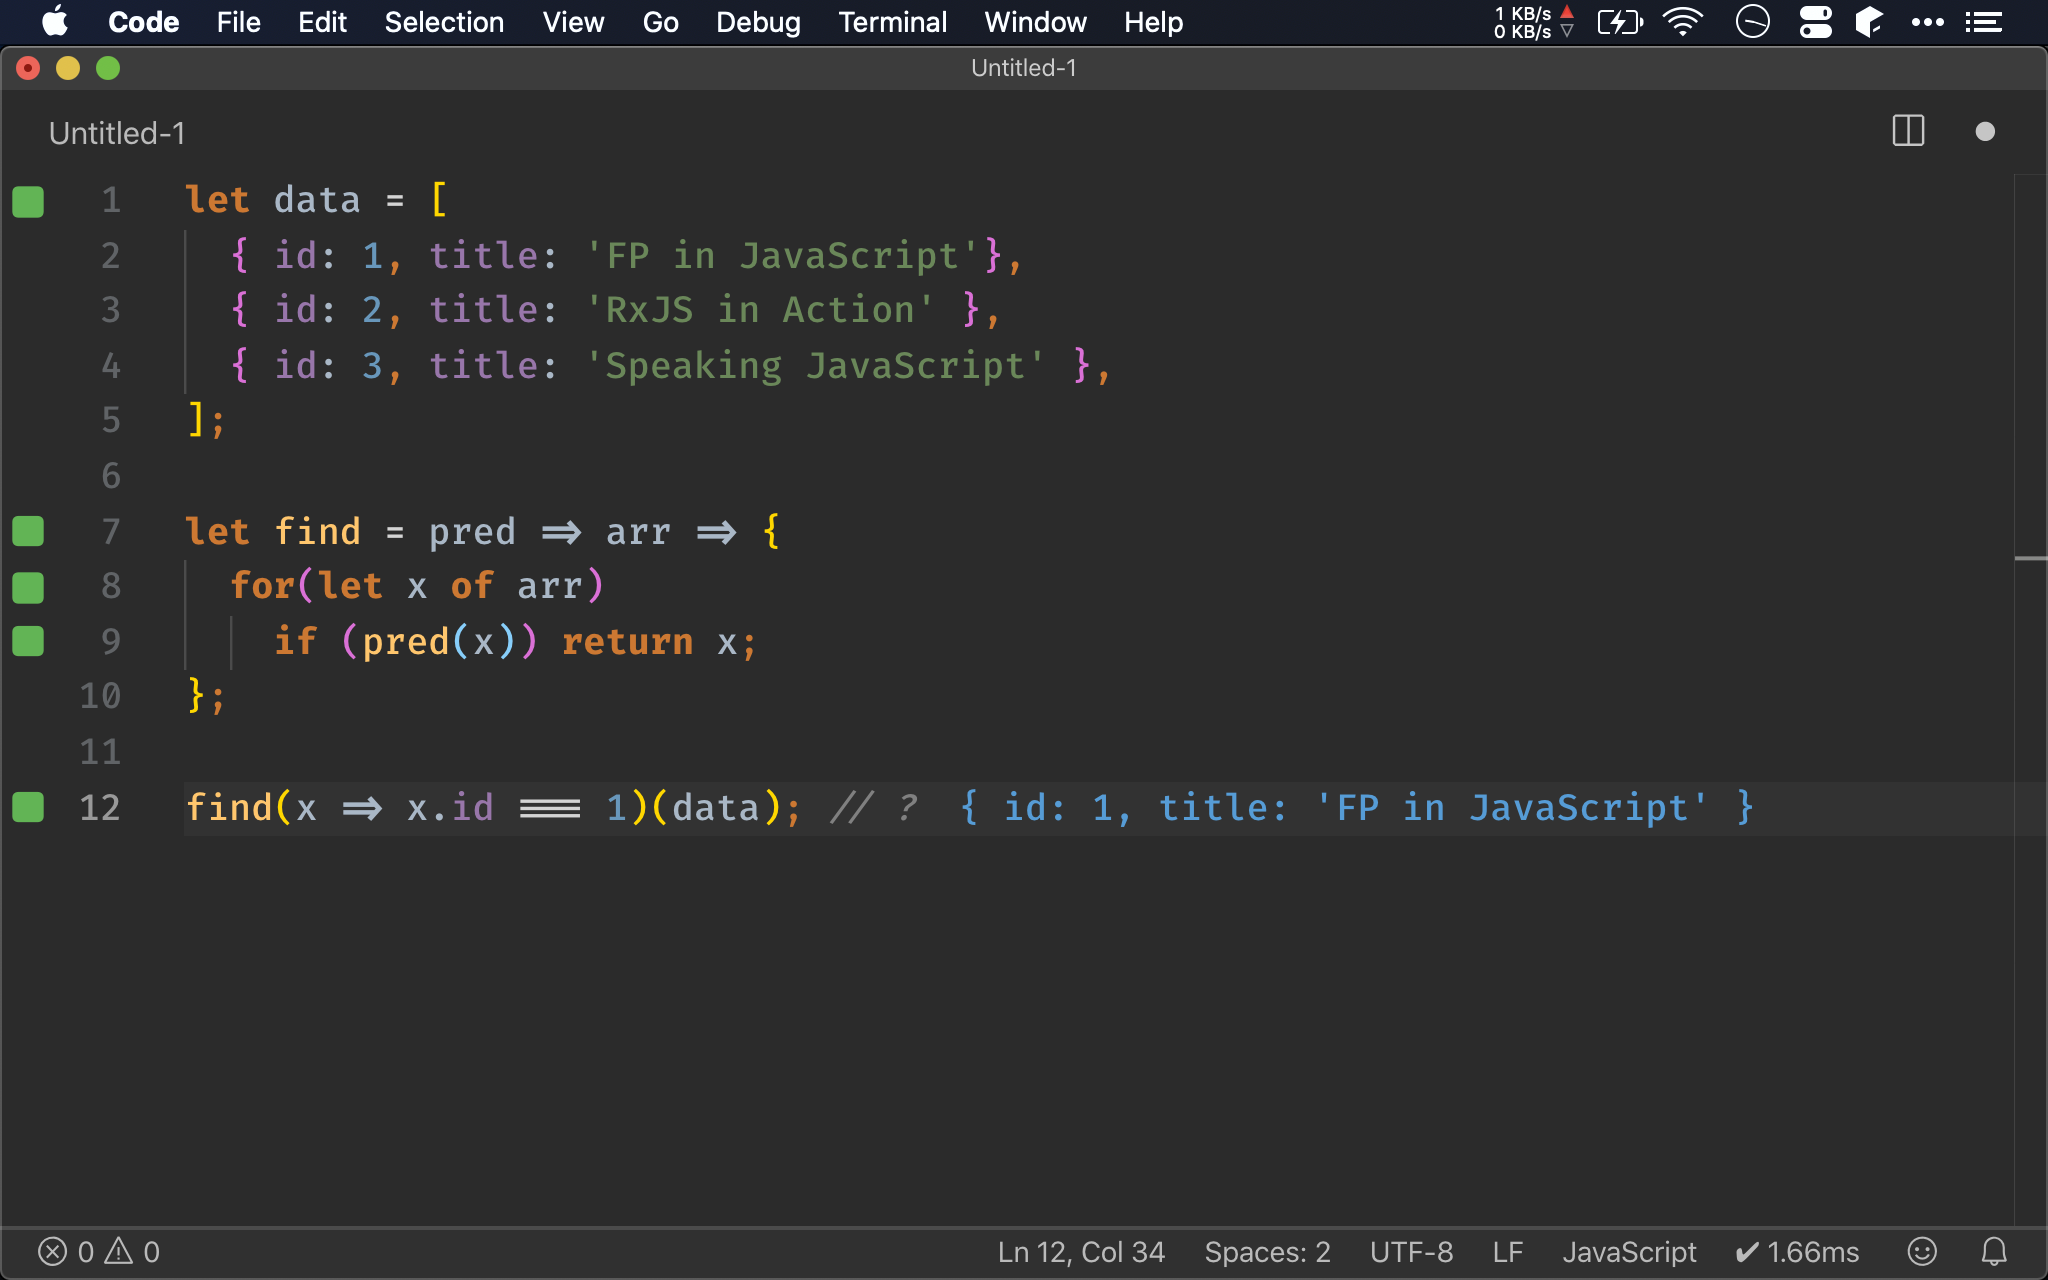Click the battery charging icon

coord(1619,22)
